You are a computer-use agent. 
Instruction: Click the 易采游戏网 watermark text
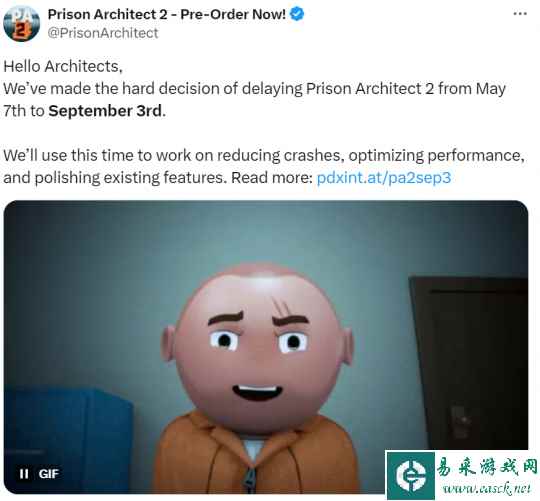[x=486, y=468]
